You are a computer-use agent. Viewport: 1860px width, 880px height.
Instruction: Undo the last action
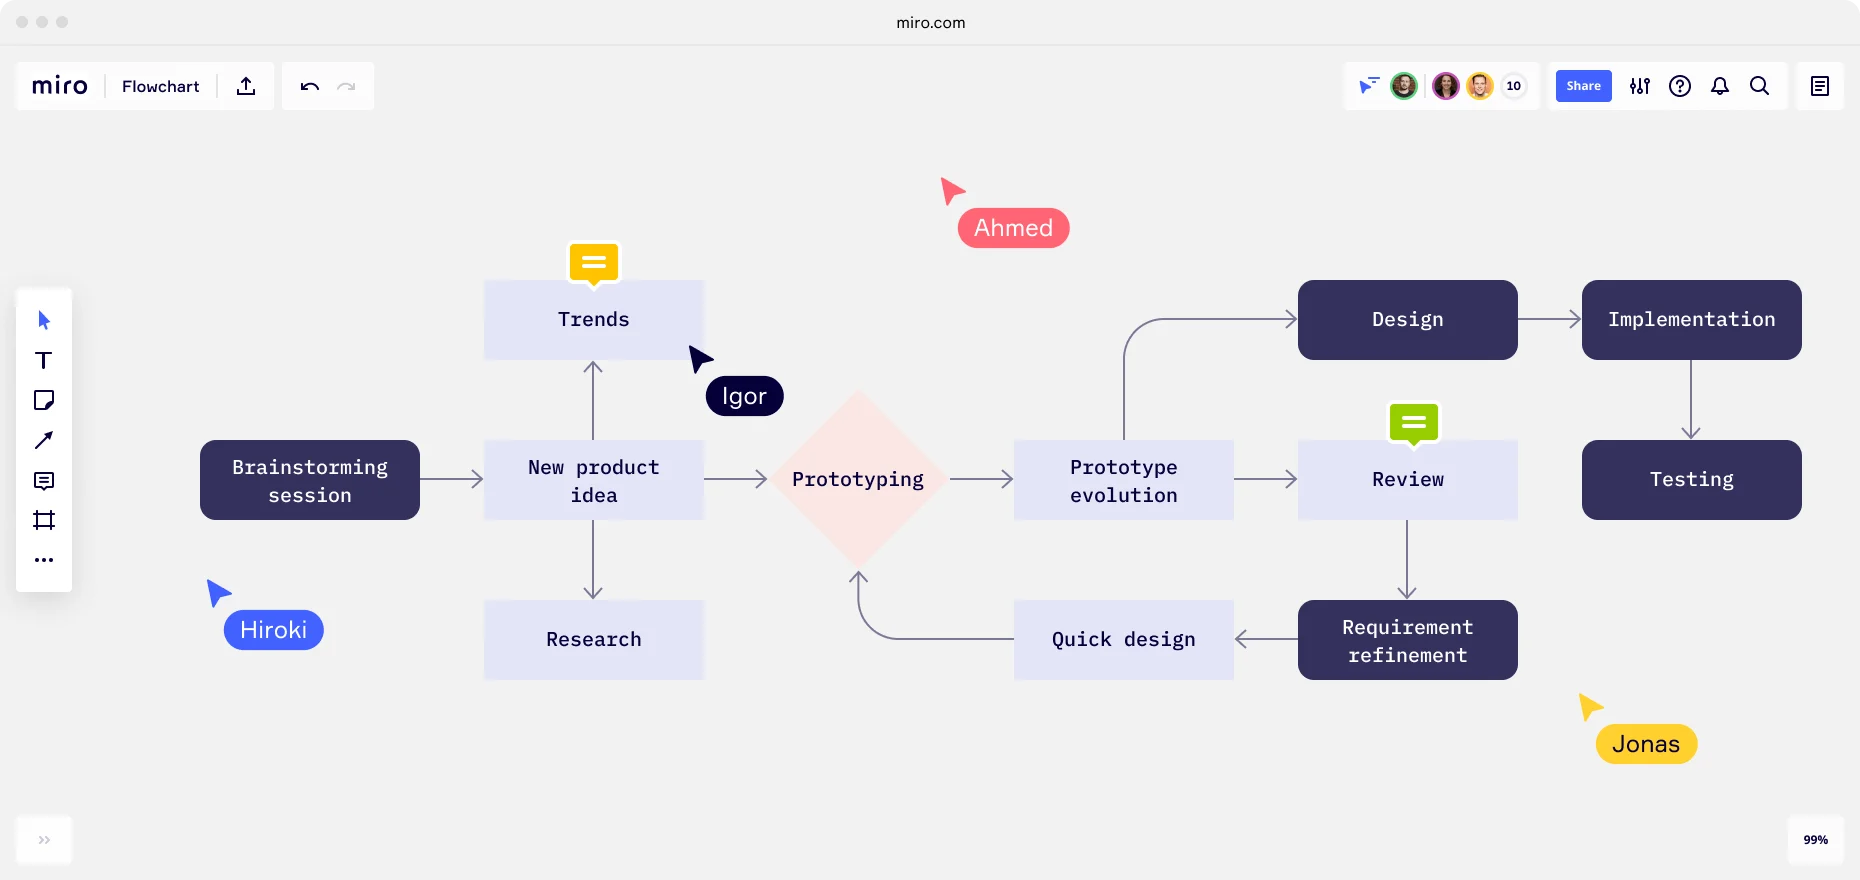pos(310,86)
